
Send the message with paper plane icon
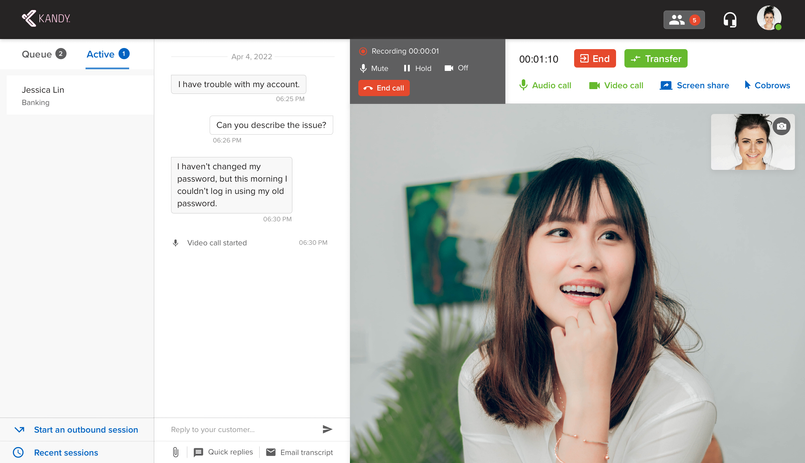click(328, 429)
